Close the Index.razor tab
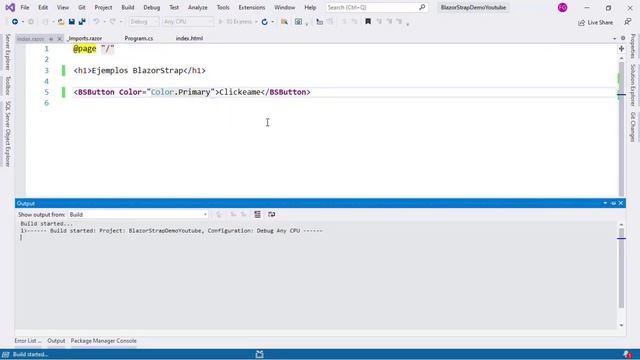This screenshot has width=640, height=360. [59, 39]
